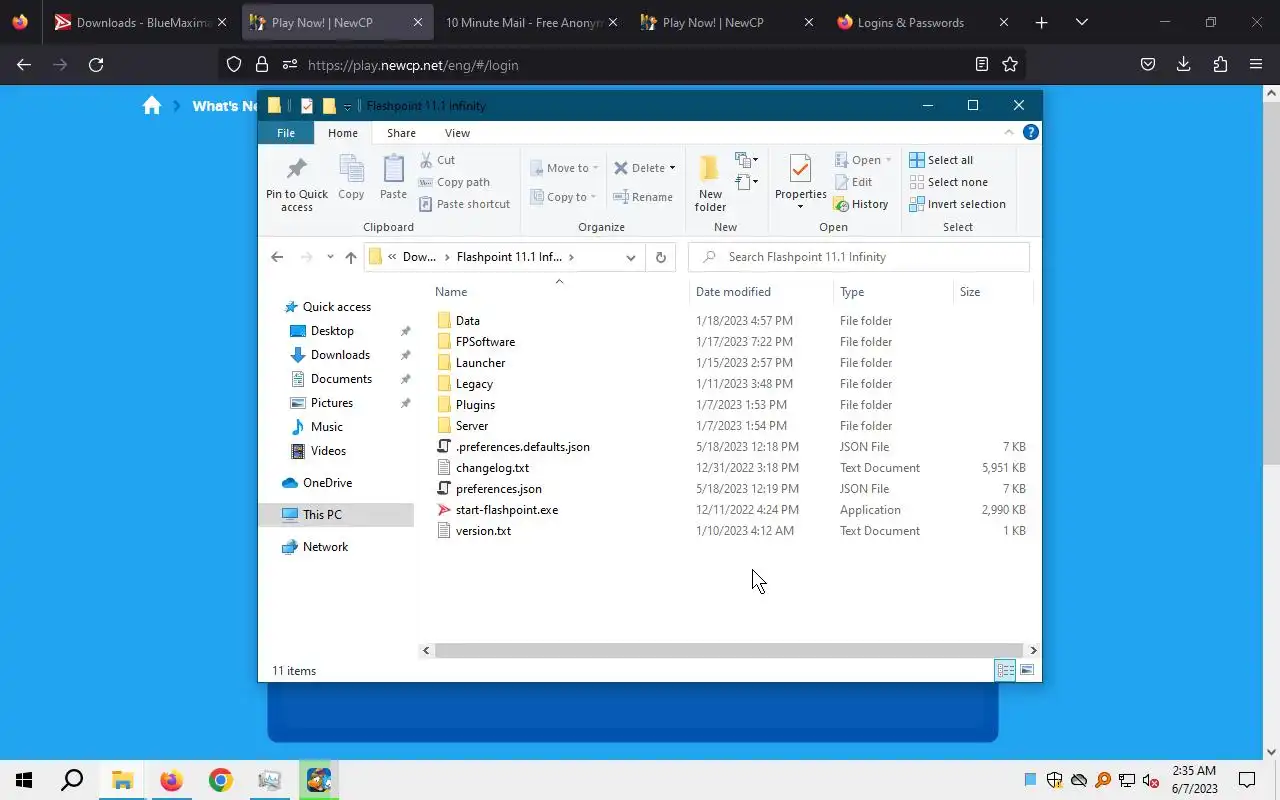Image resolution: width=1280 pixels, height=800 pixels.
Task: Click Invert selection in ribbon
Action: click(x=957, y=204)
